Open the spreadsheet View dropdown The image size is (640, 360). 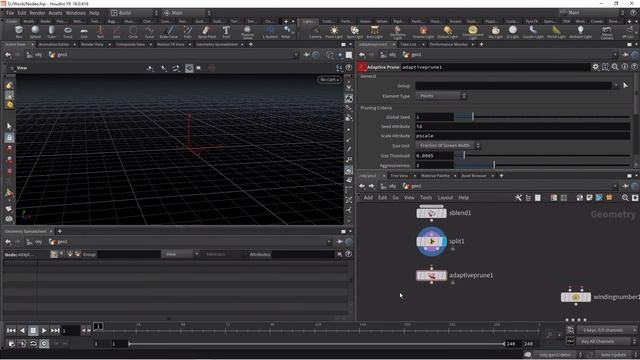pyautogui.click(x=180, y=254)
